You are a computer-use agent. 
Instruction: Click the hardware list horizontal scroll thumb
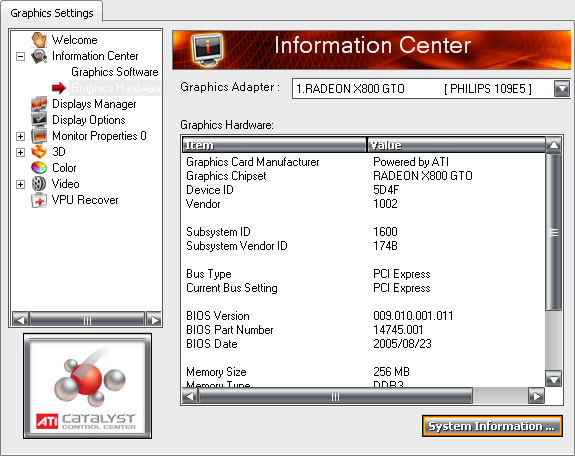(335, 397)
